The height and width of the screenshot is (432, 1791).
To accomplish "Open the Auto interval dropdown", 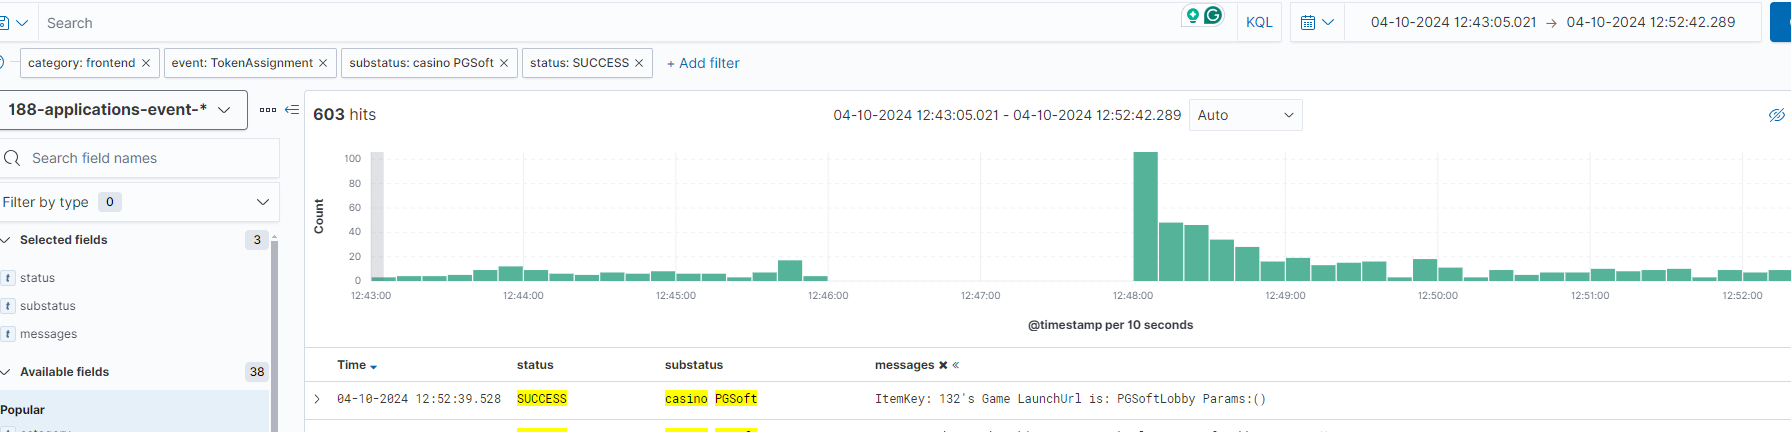I will tap(1245, 115).
